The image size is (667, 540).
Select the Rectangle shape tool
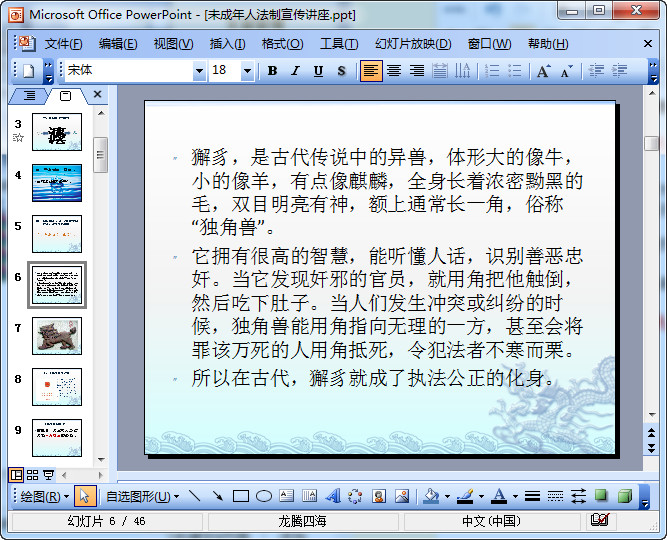[241, 496]
